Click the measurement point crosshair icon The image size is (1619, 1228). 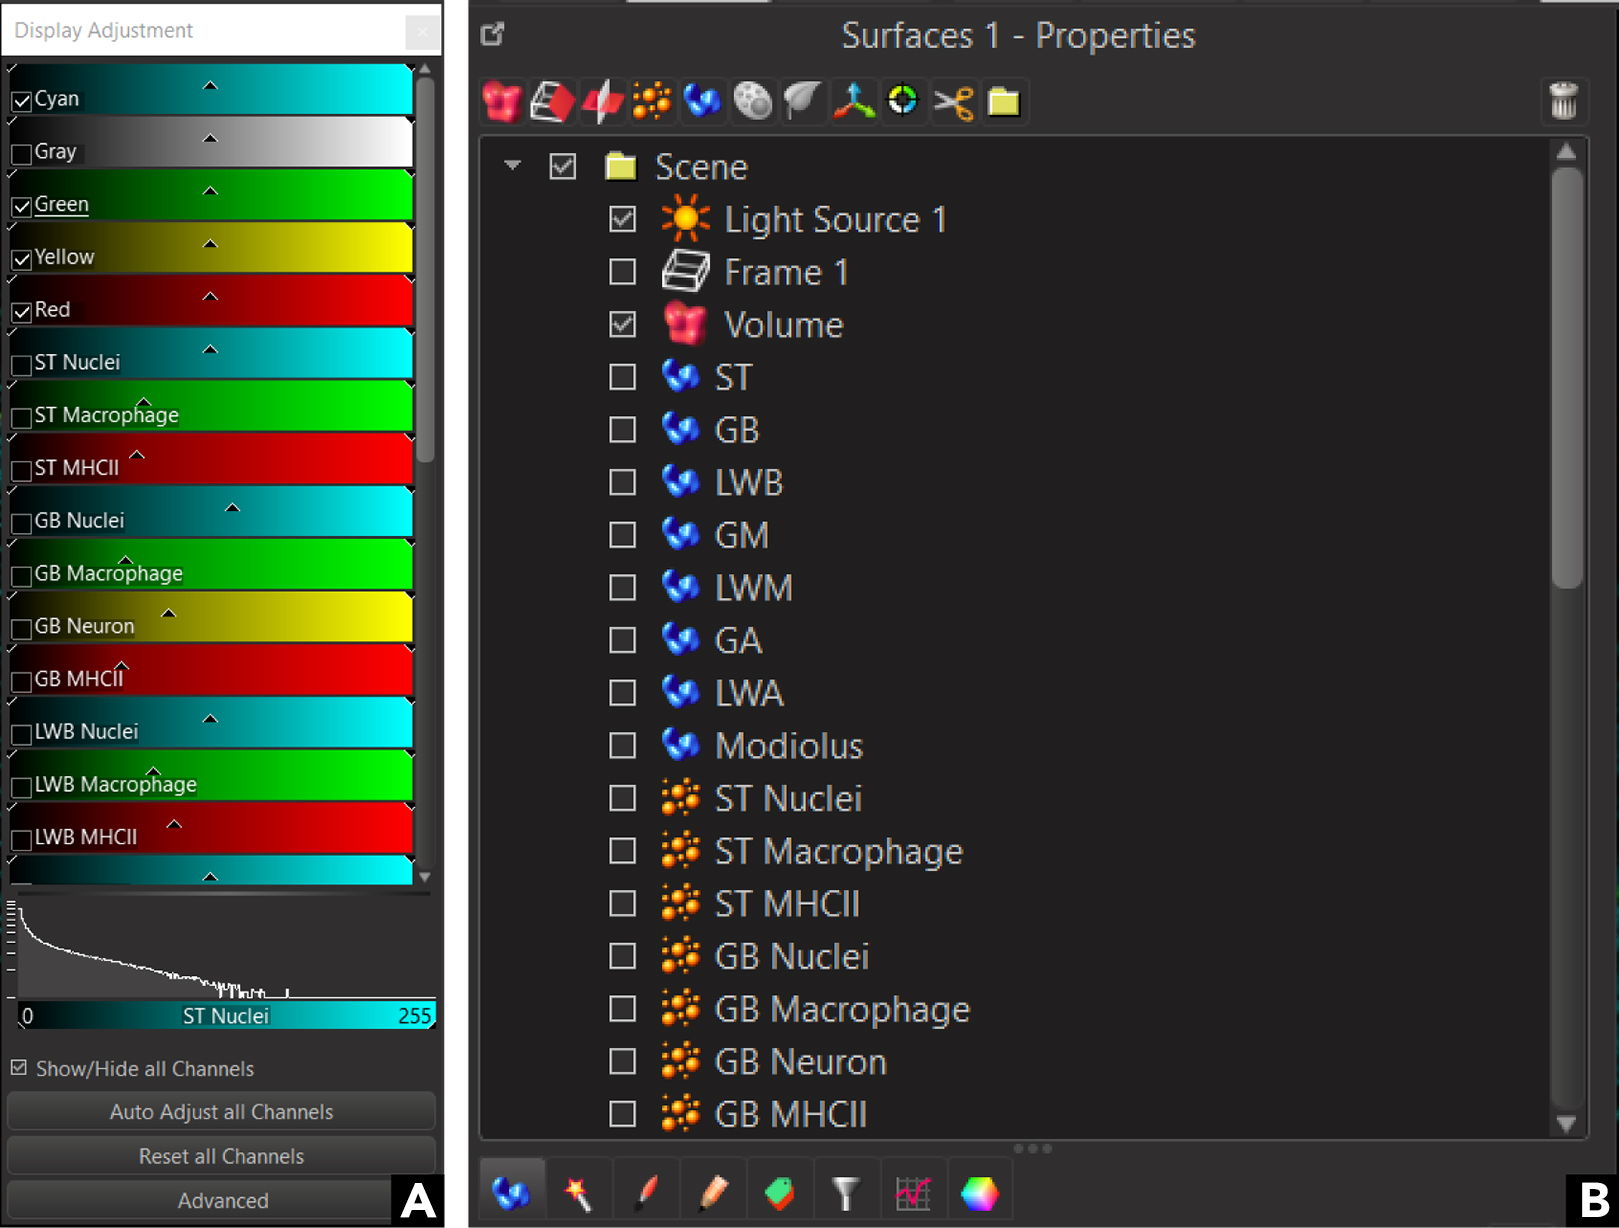pyautogui.click(x=903, y=102)
